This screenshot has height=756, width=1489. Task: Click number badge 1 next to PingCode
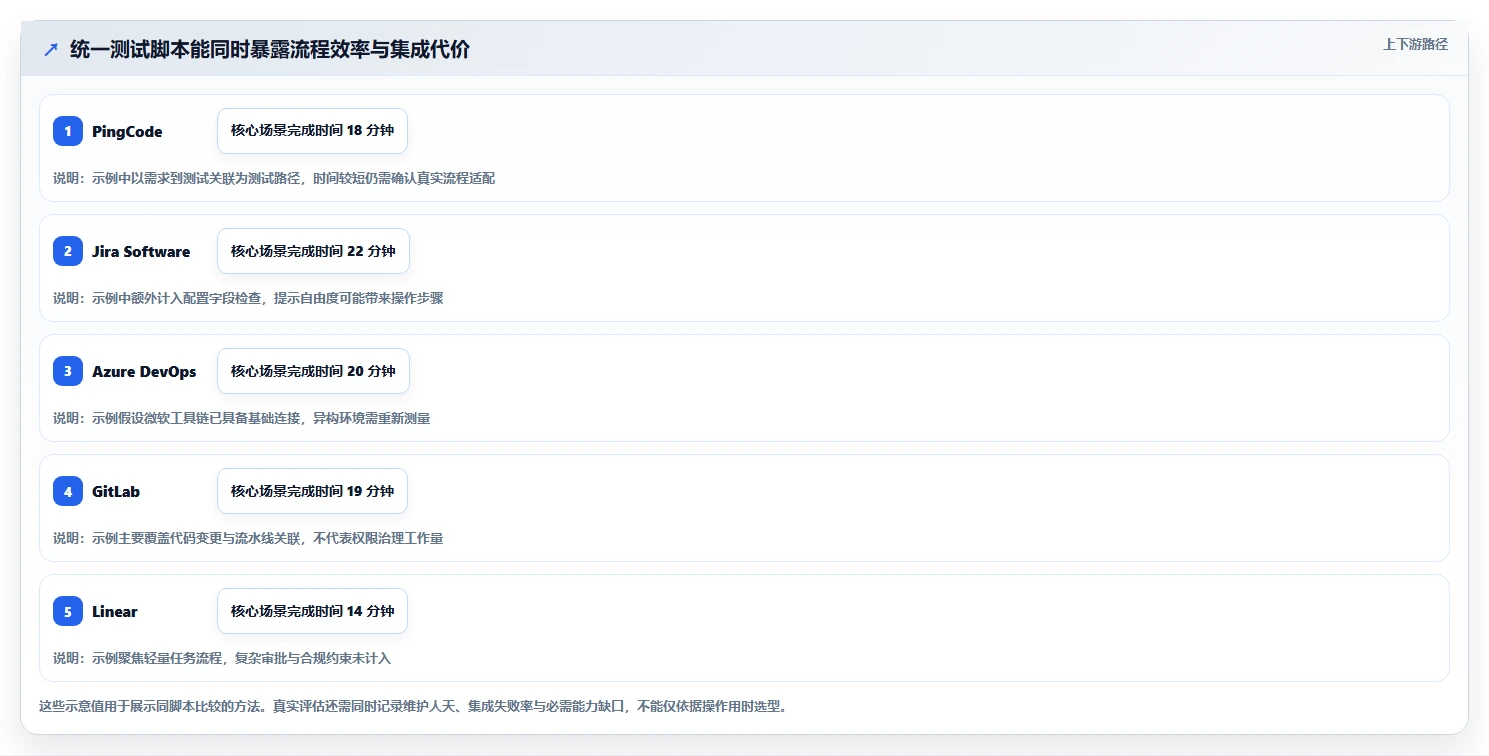[68, 131]
